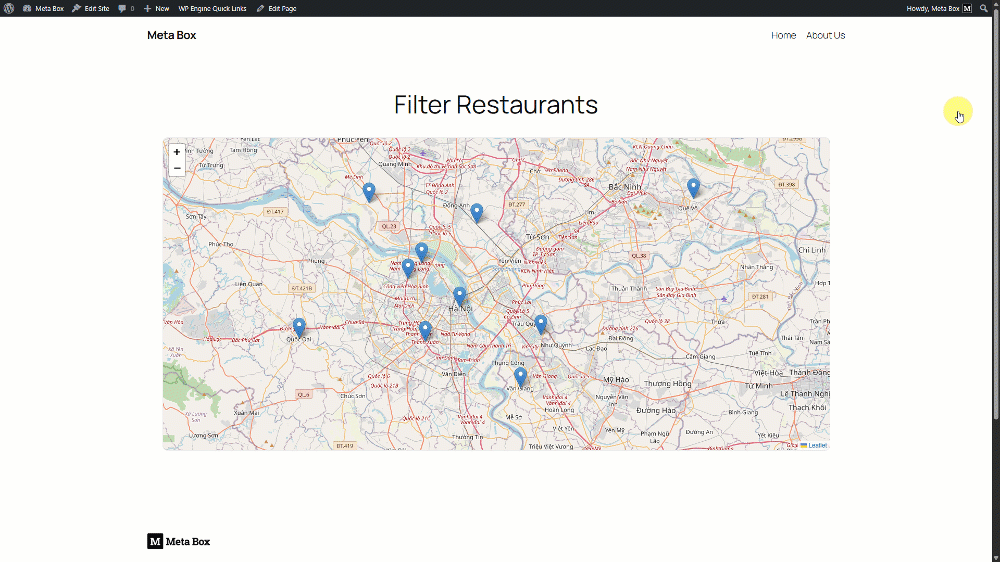The height and width of the screenshot is (562, 1000).
Task: Zoom out on the map
Action: 177,168
